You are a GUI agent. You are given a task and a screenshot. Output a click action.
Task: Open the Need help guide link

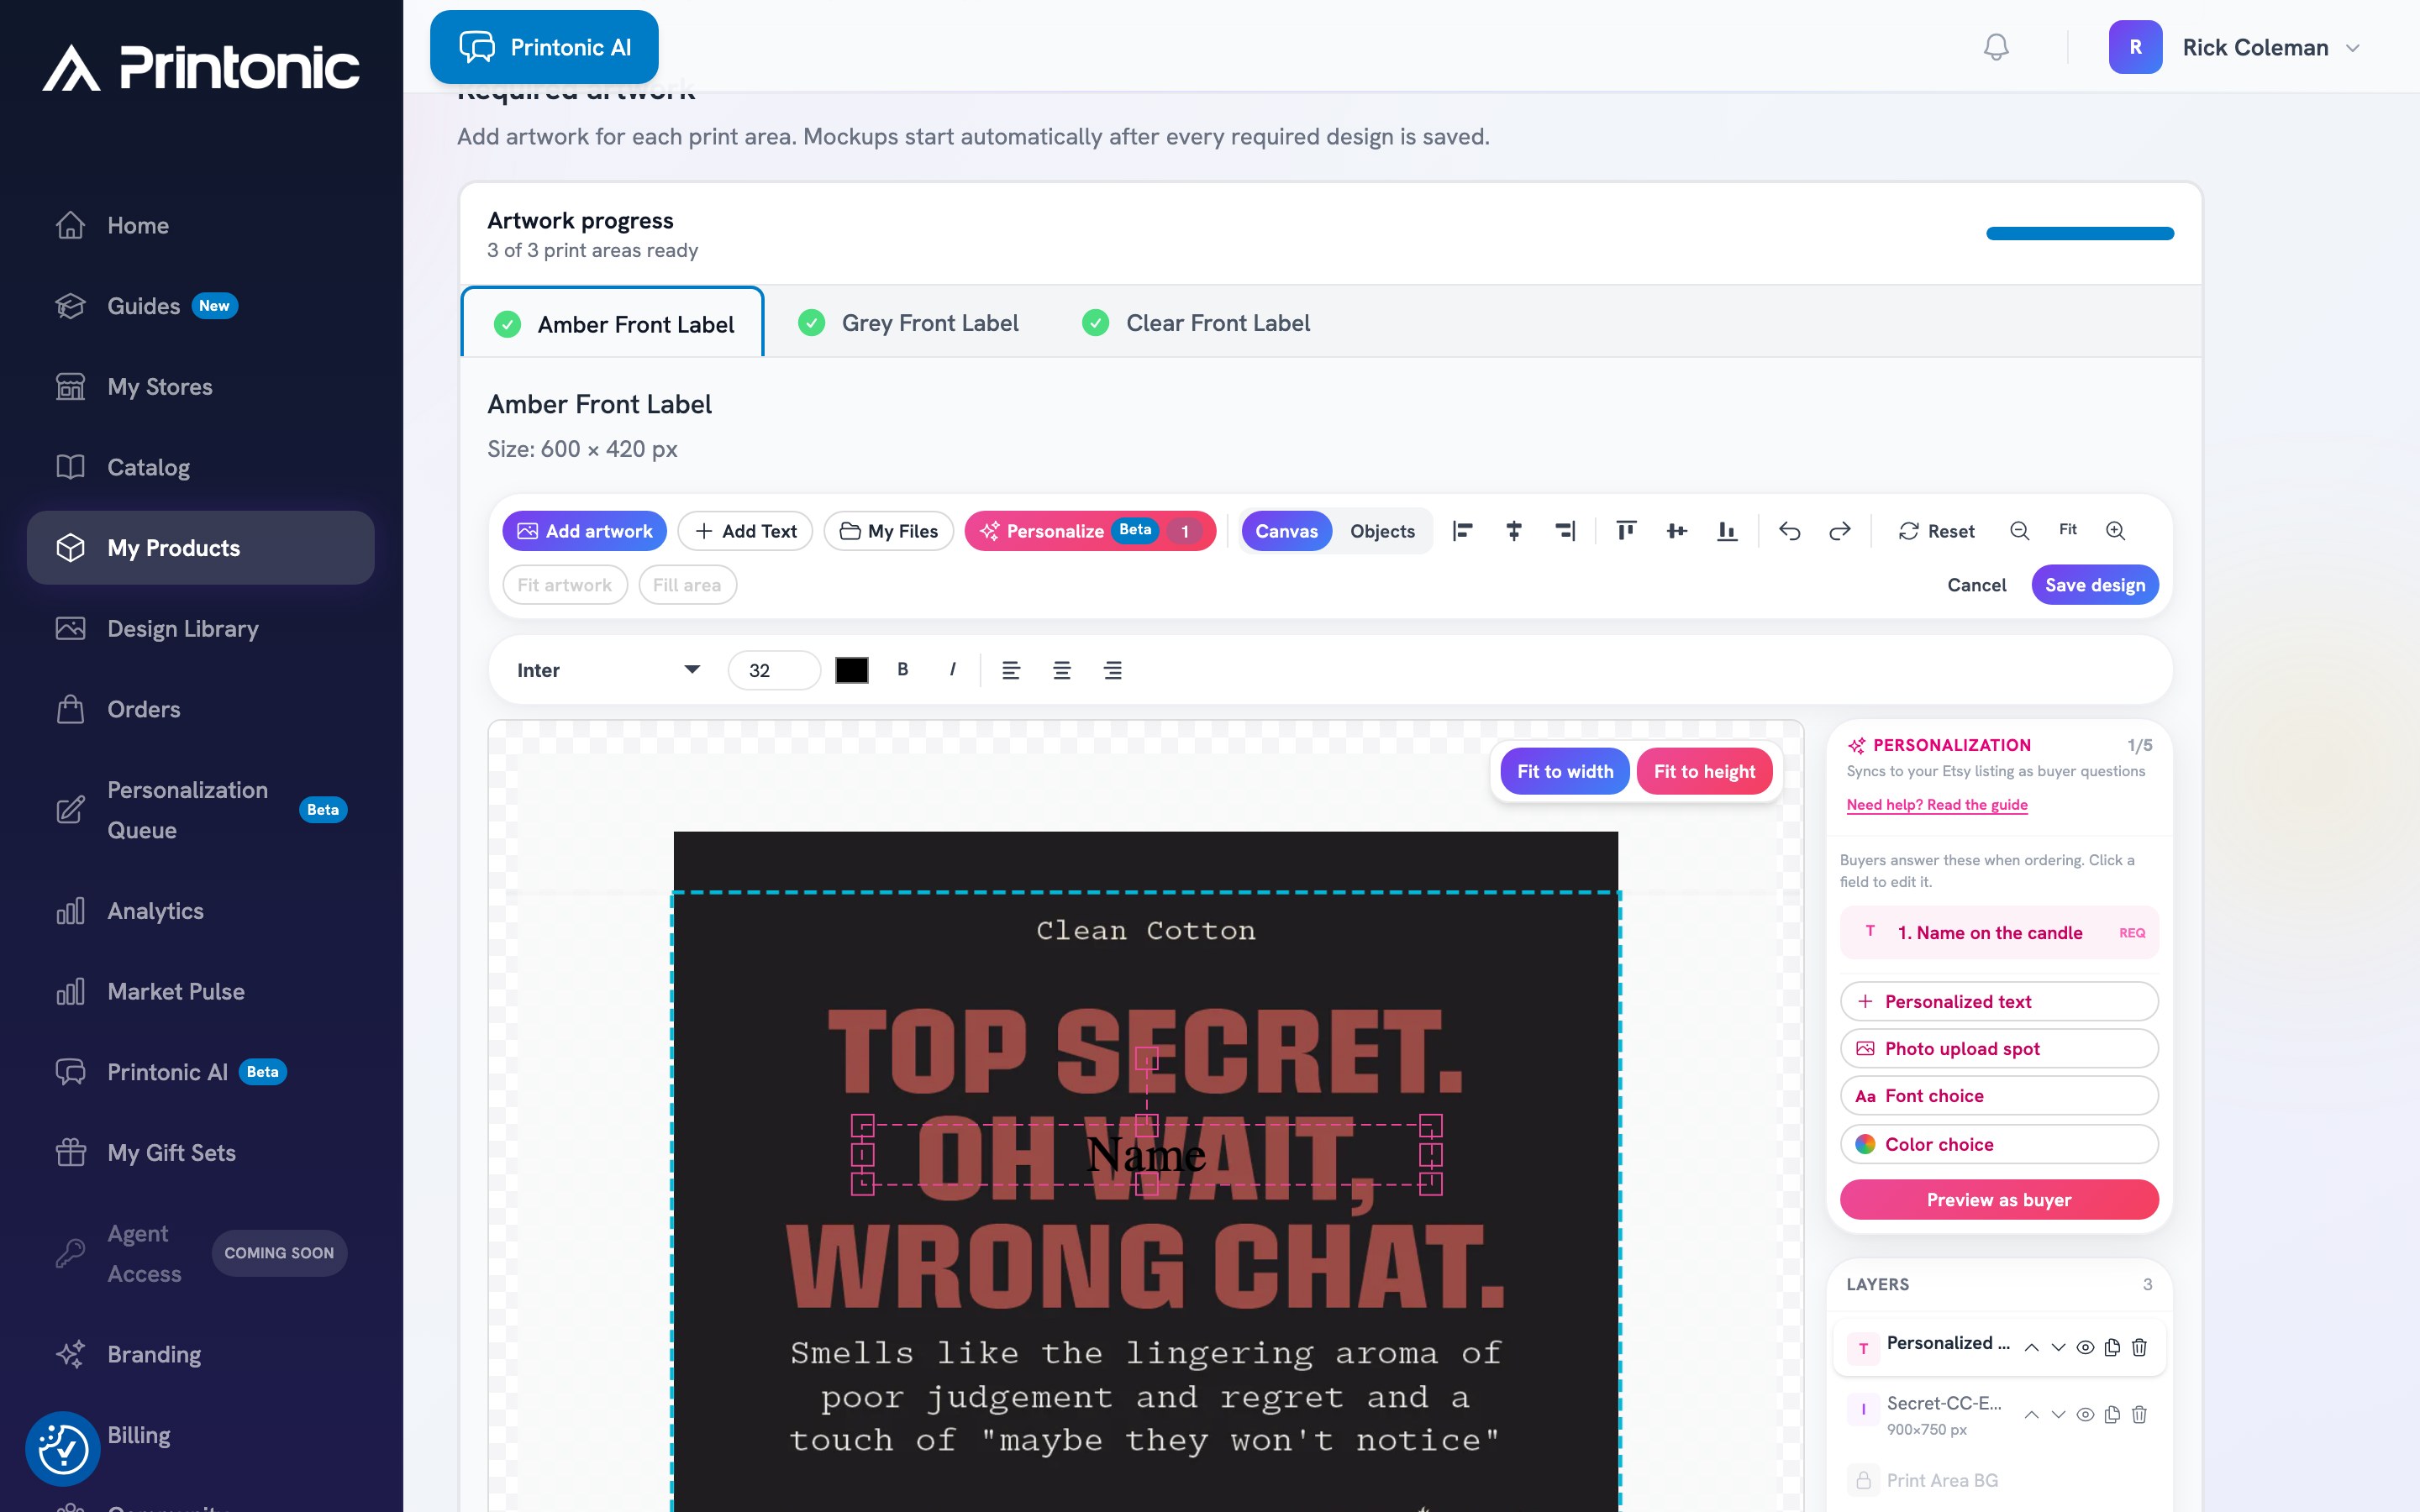[1937, 805]
